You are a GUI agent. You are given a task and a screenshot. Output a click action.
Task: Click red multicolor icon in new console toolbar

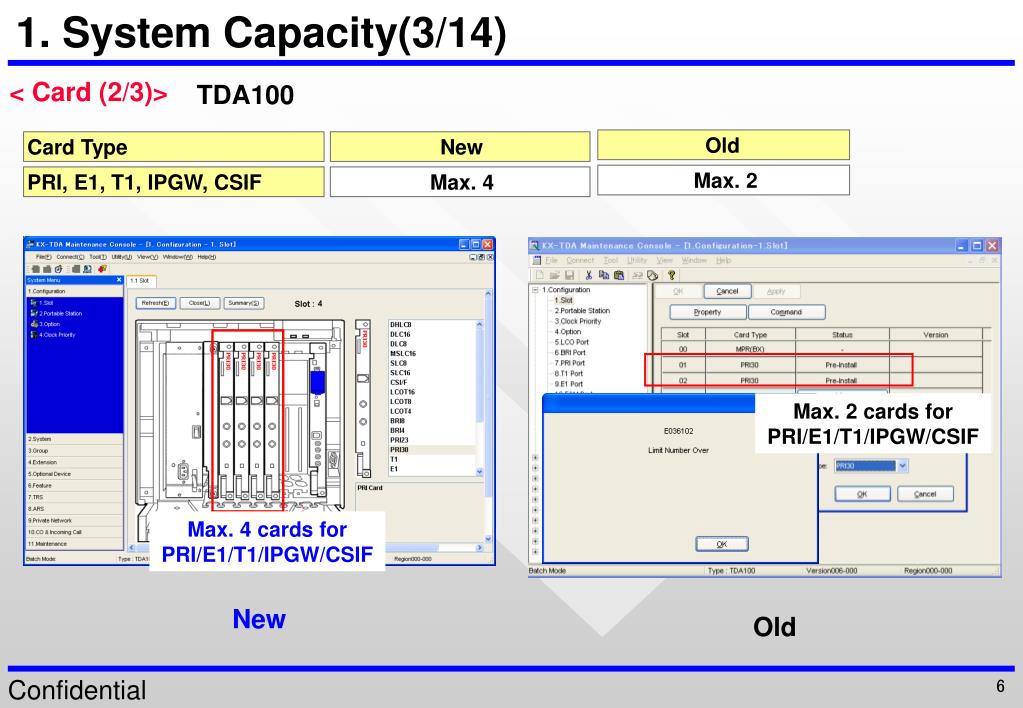point(102,268)
